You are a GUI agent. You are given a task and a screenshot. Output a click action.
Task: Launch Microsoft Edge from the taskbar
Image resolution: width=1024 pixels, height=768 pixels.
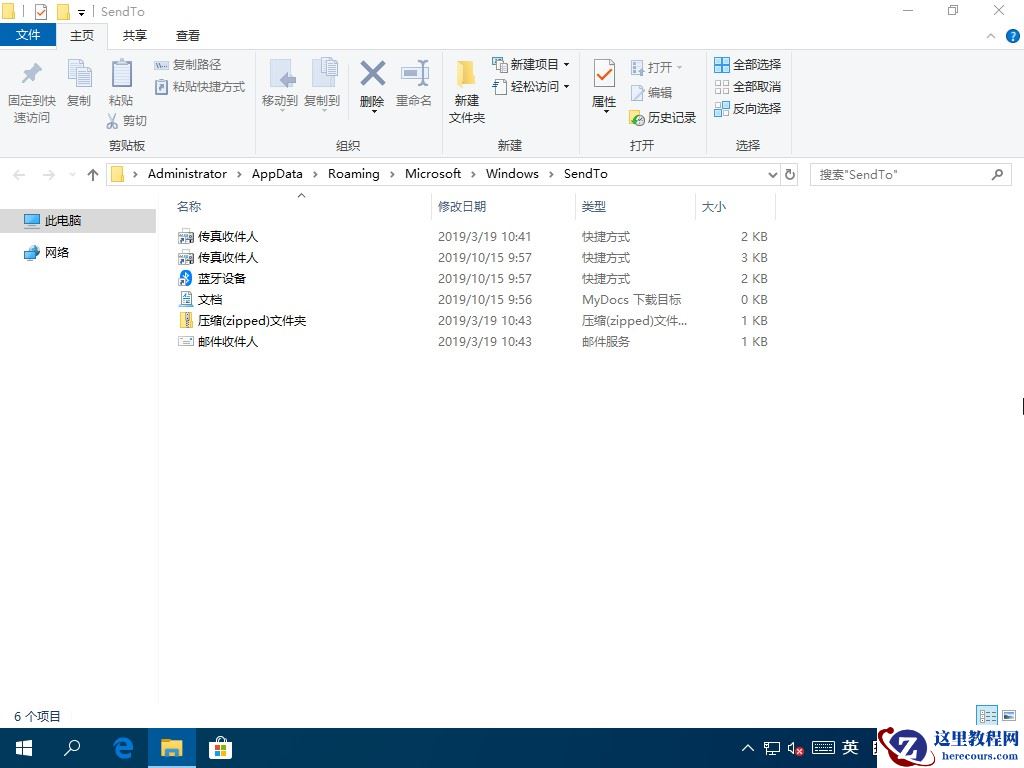[122, 747]
